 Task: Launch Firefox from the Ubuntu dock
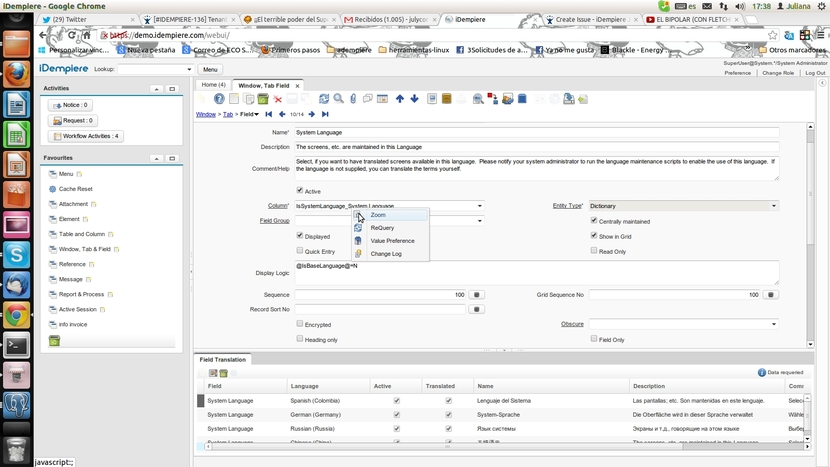click(x=15, y=75)
